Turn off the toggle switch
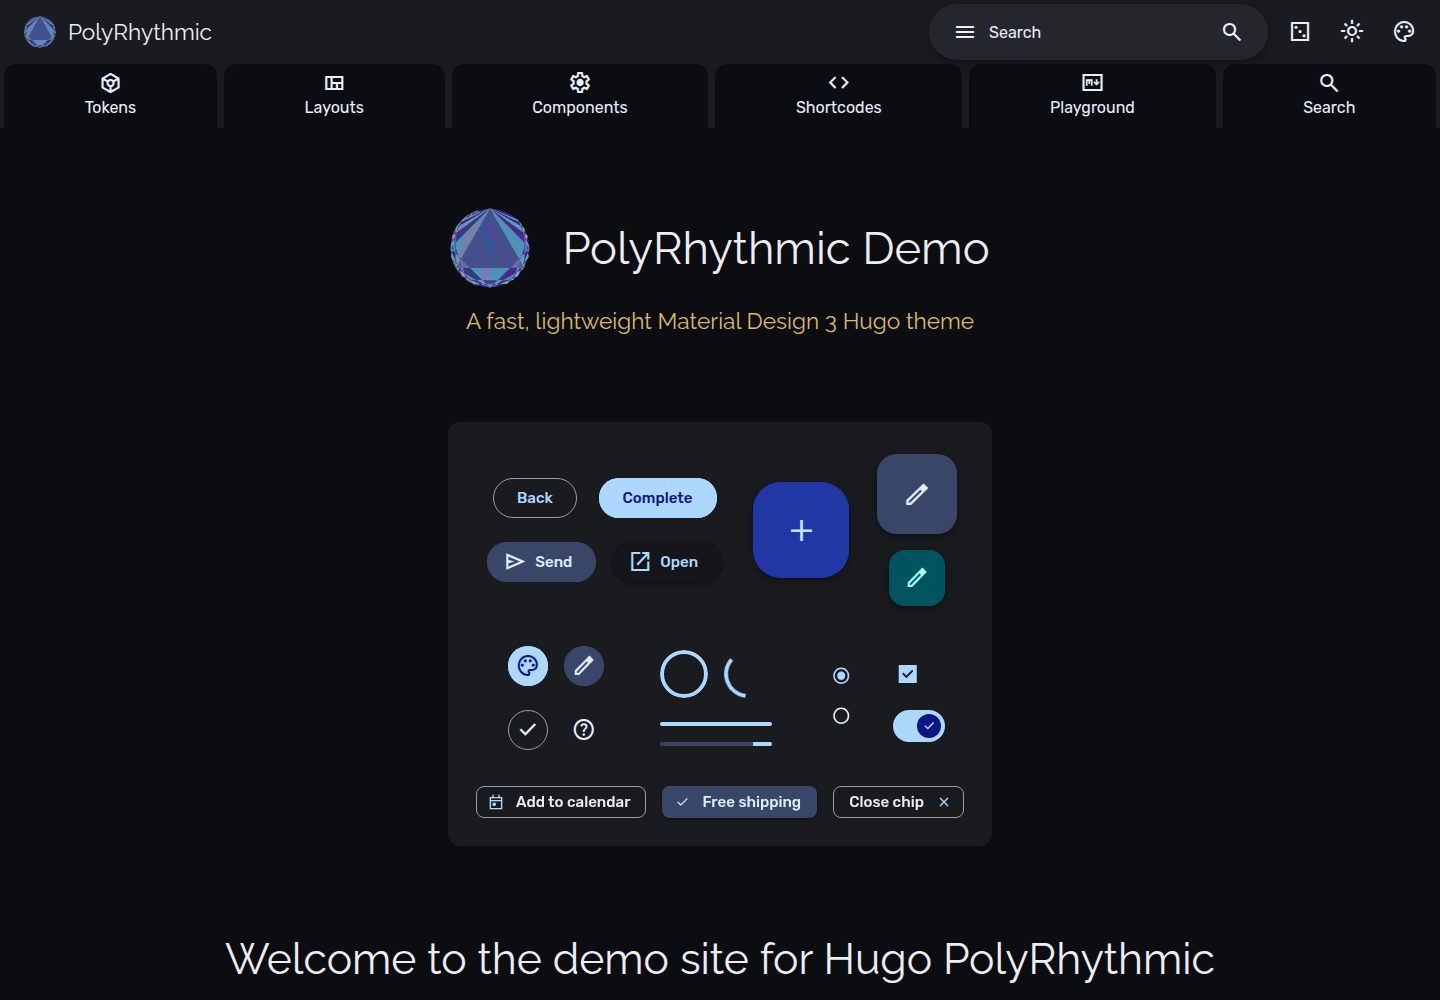1440x1000 pixels. pyautogui.click(x=919, y=726)
